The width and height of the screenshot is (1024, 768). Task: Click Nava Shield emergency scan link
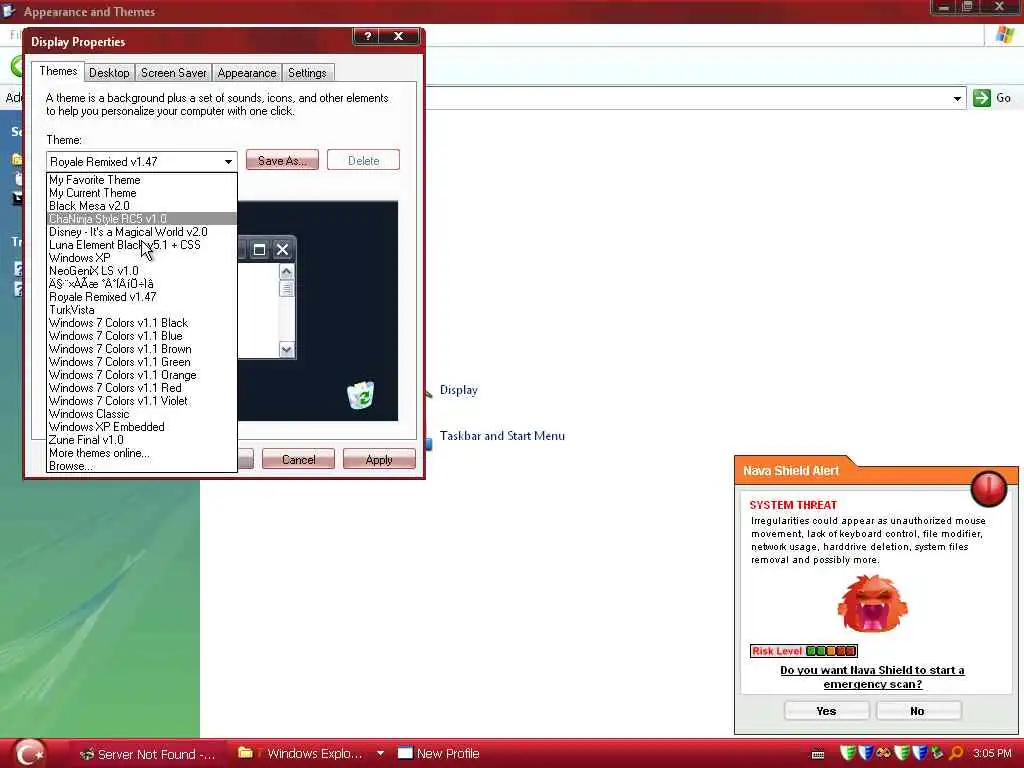pos(872,677)
